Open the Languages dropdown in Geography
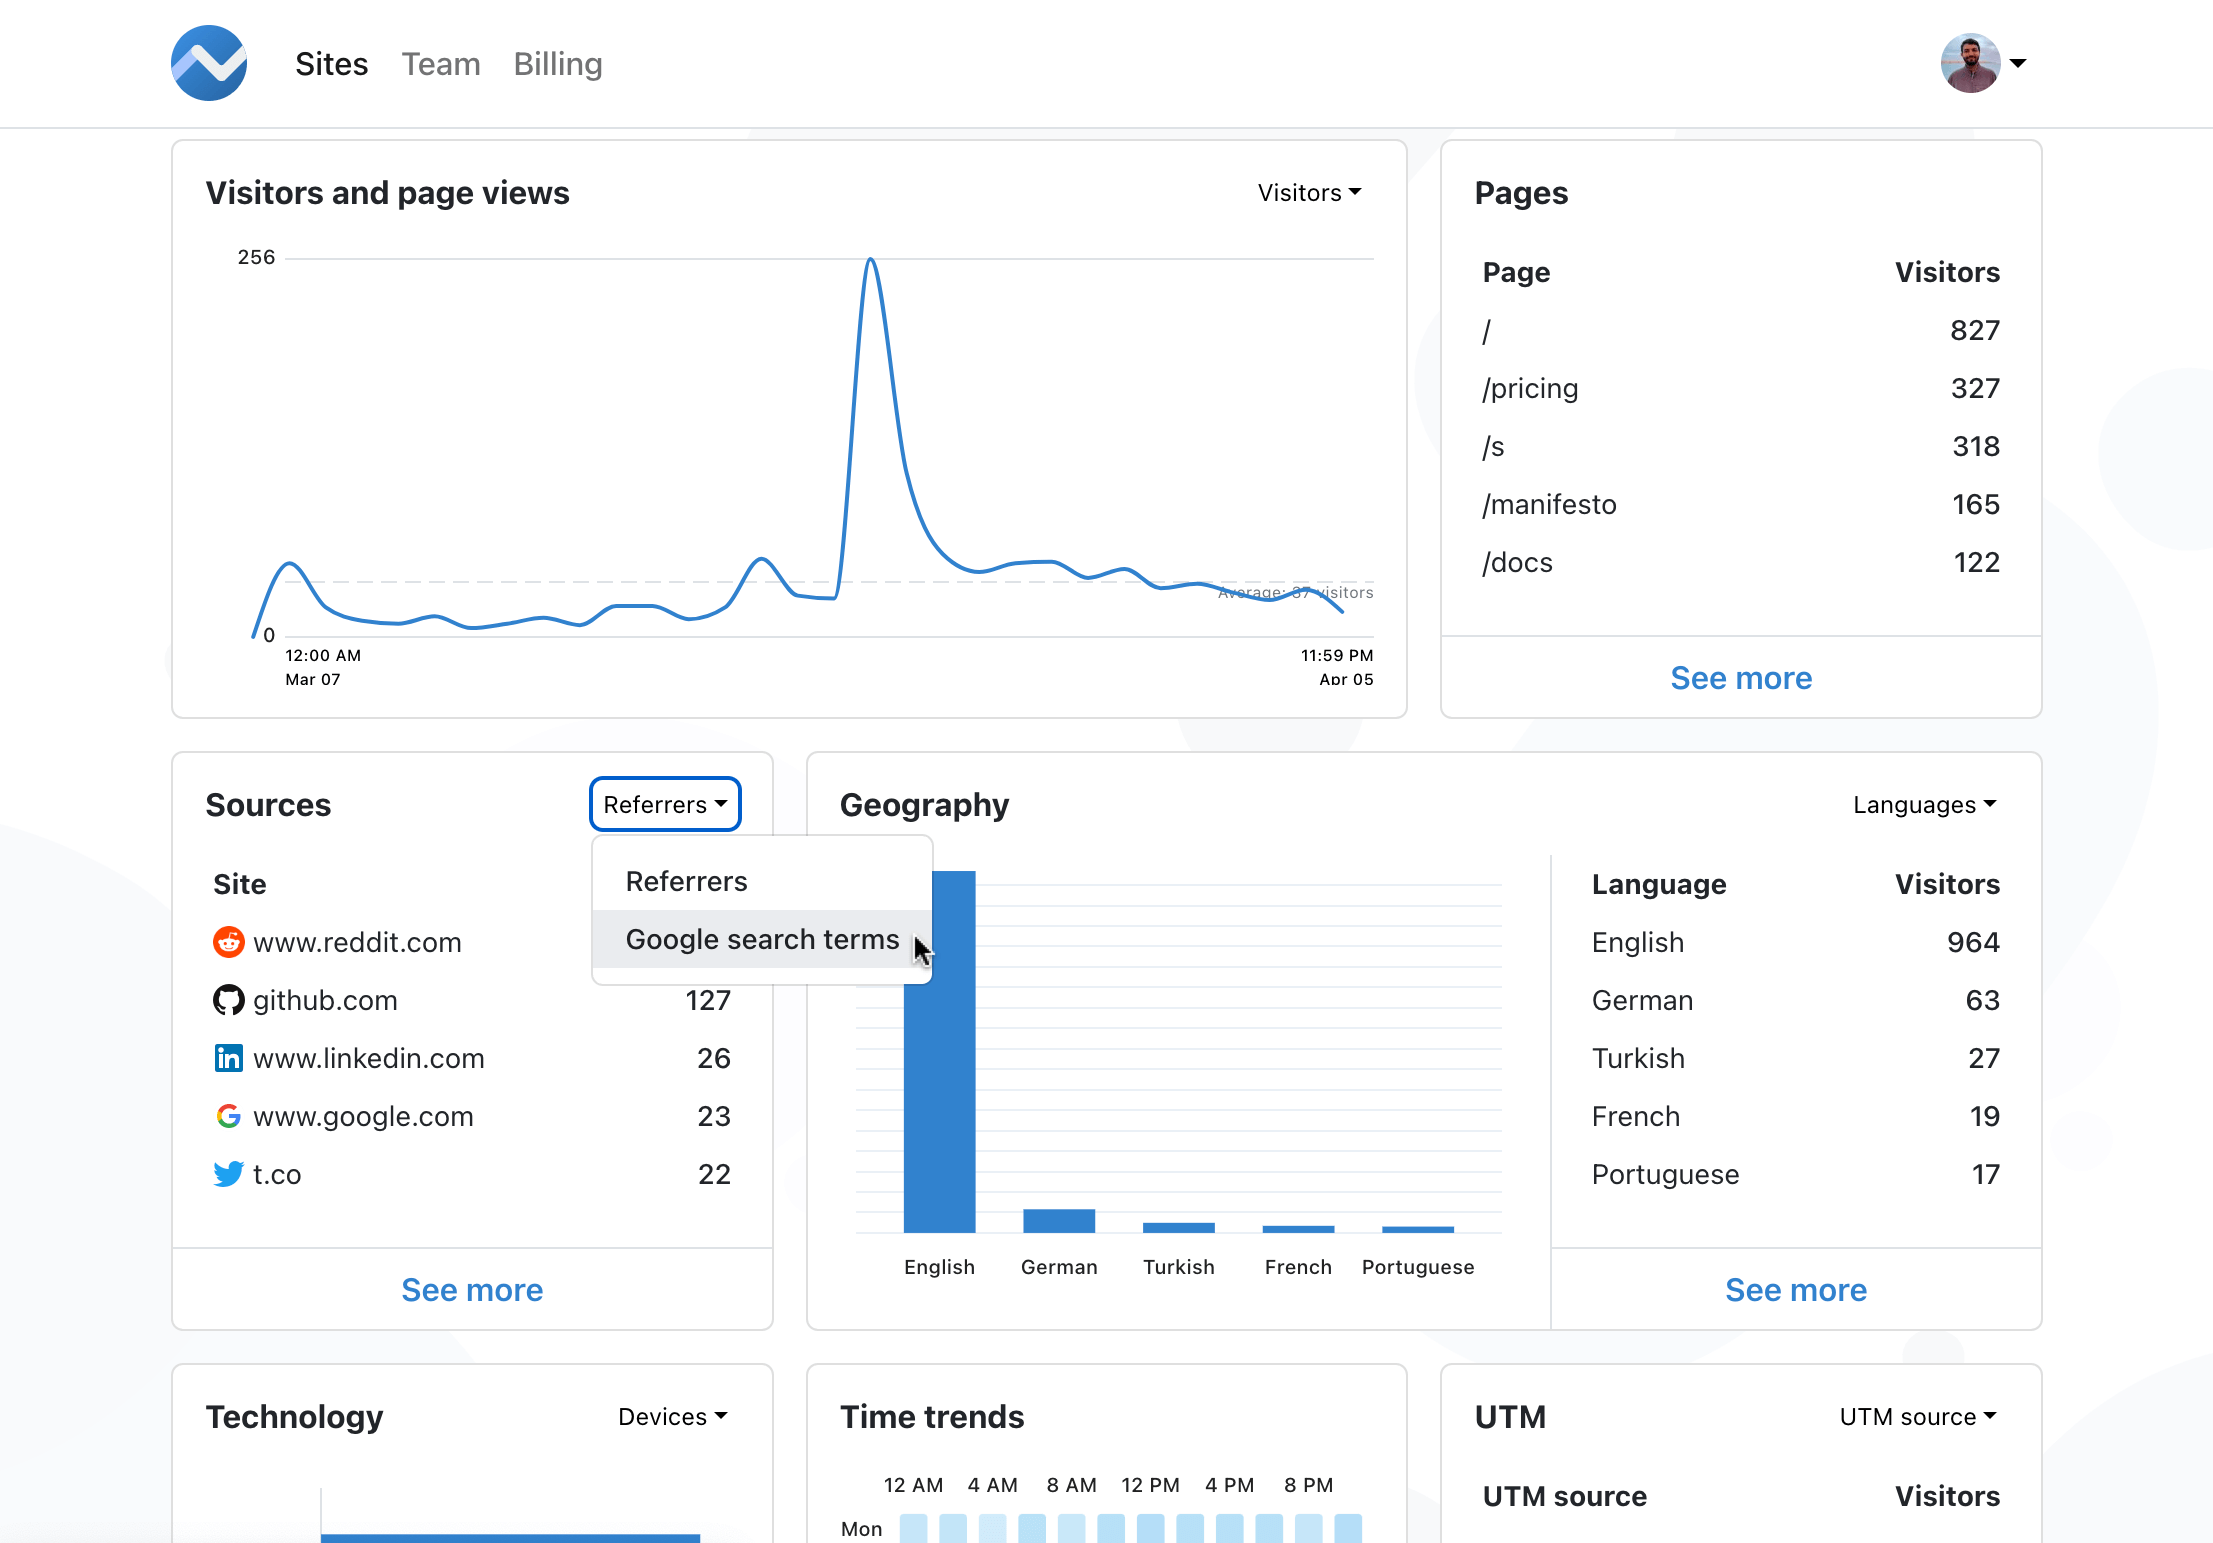The height and width of the screenshot is (1543, 2213). pyautogui.click(x=1923, y=804)
